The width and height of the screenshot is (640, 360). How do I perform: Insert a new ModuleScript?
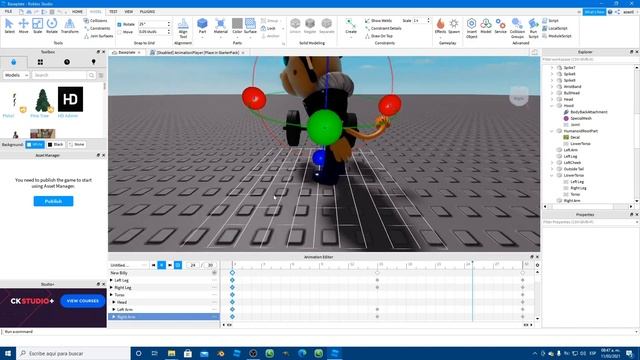(557, 36)
